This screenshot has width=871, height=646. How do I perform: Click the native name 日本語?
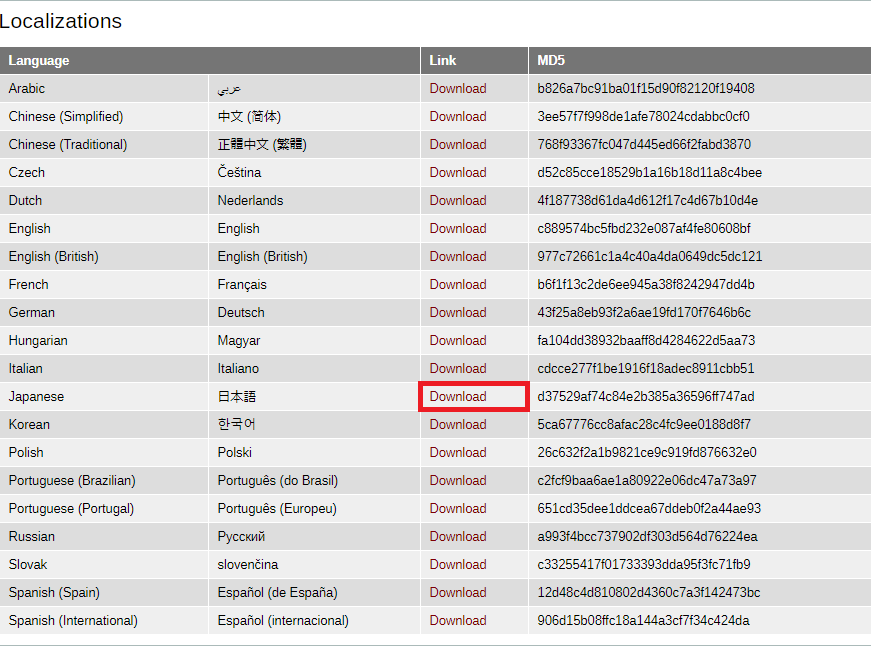tap(237, 397)
